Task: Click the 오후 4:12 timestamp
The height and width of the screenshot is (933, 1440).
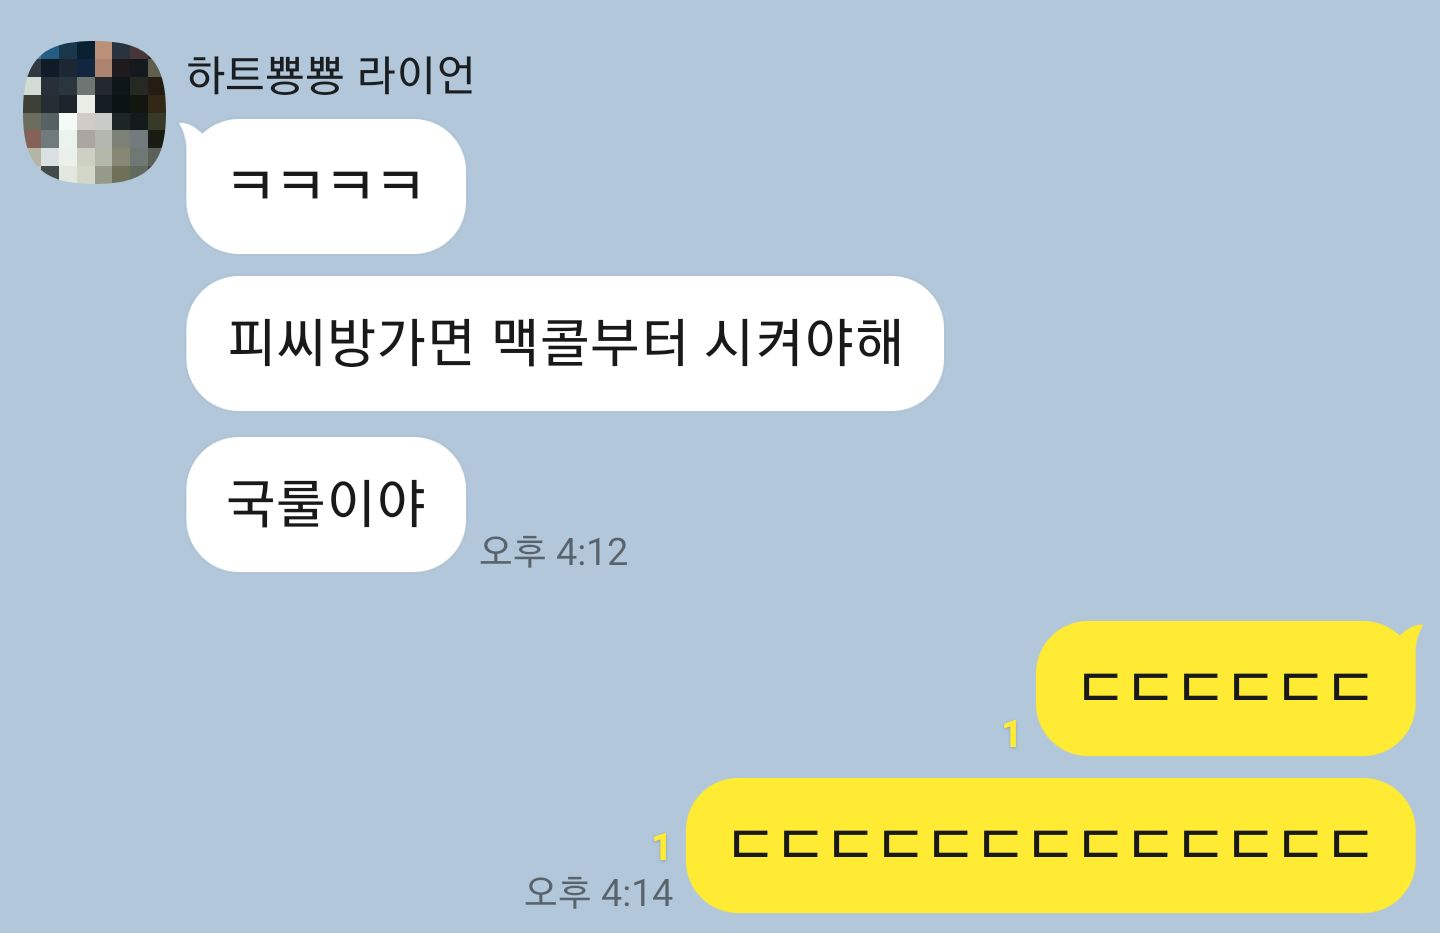Action: (553, 552)
